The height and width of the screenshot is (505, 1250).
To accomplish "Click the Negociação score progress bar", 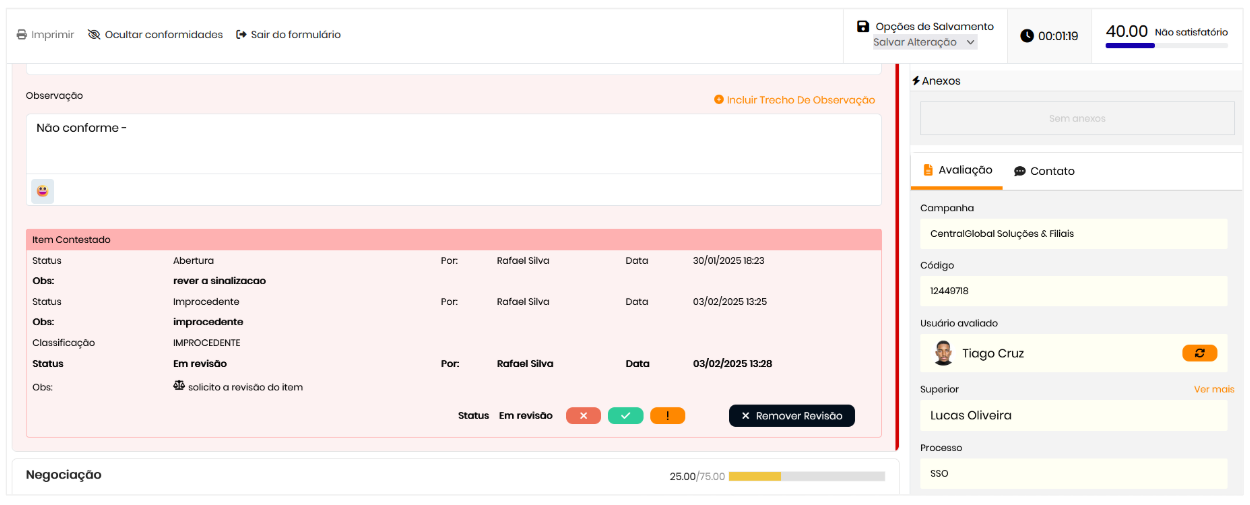I will [806, 477].
